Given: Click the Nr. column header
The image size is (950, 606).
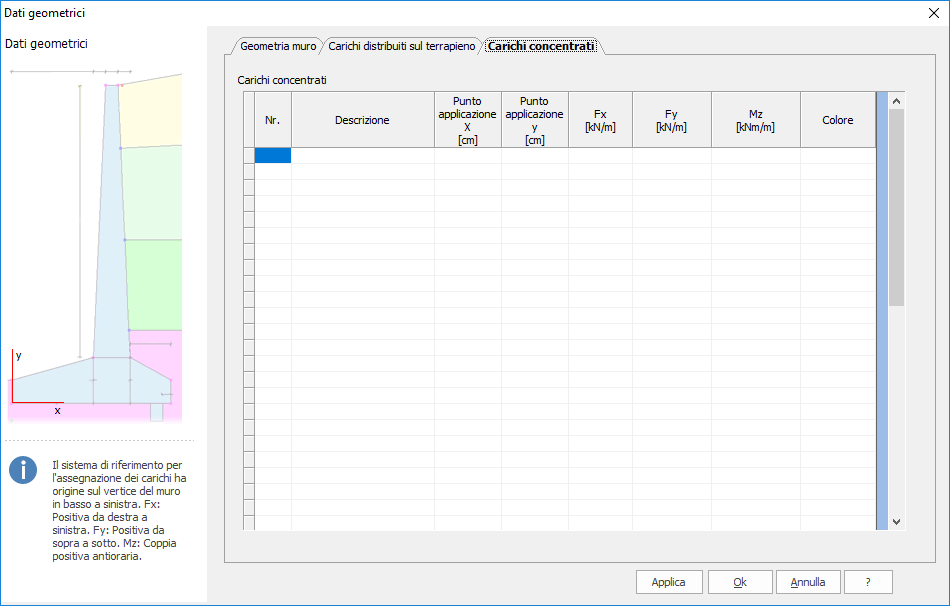Looking at the screenshot, I should coord(273,120).
